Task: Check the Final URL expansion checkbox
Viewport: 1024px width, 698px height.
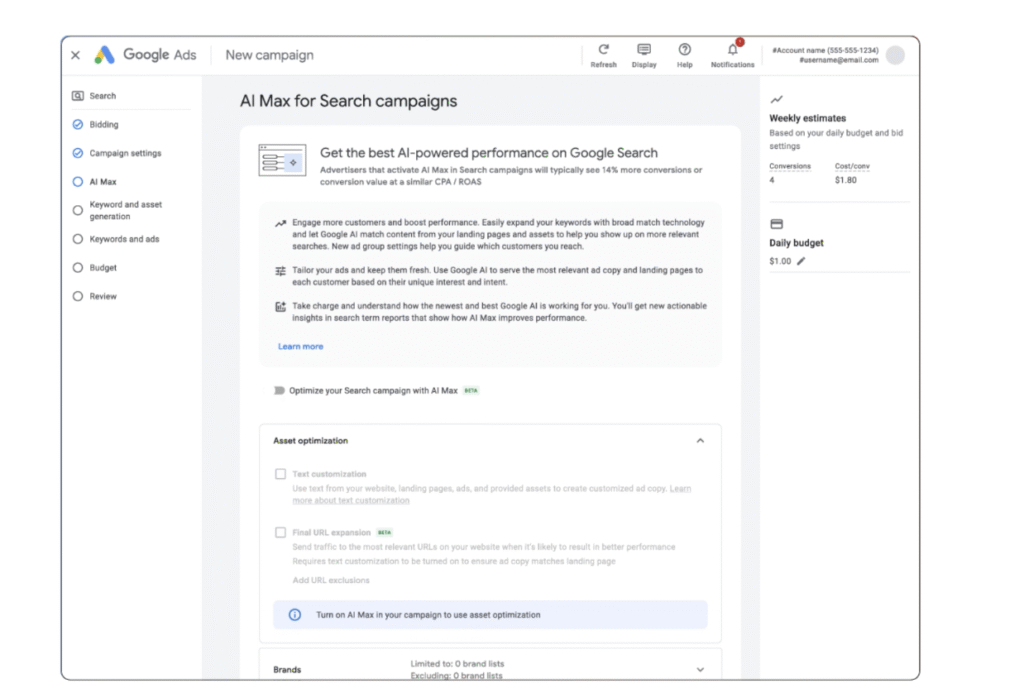Action: click(x=281, y=533)
